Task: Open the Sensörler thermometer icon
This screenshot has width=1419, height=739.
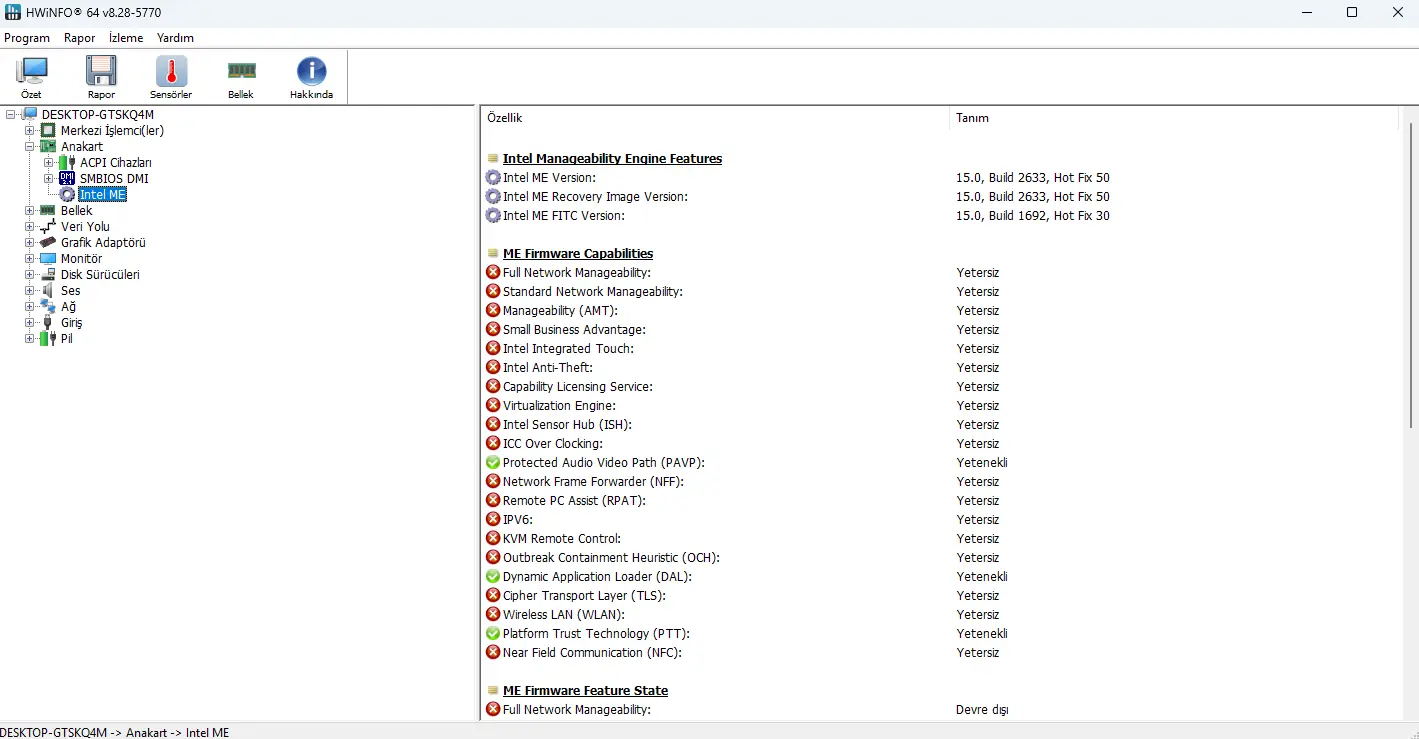Action: coord(171,72)
